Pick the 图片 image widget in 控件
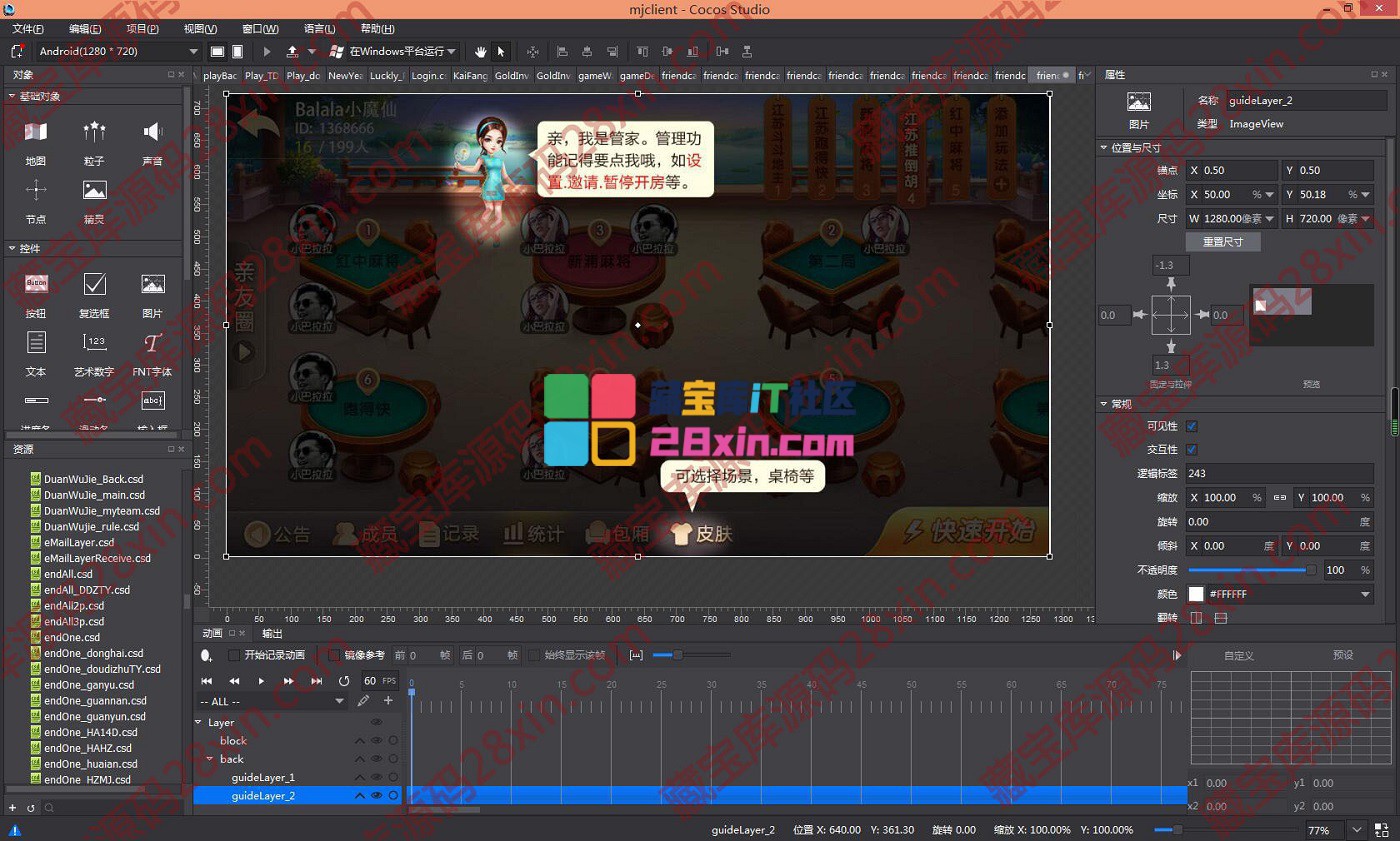 tap(152, 296)
